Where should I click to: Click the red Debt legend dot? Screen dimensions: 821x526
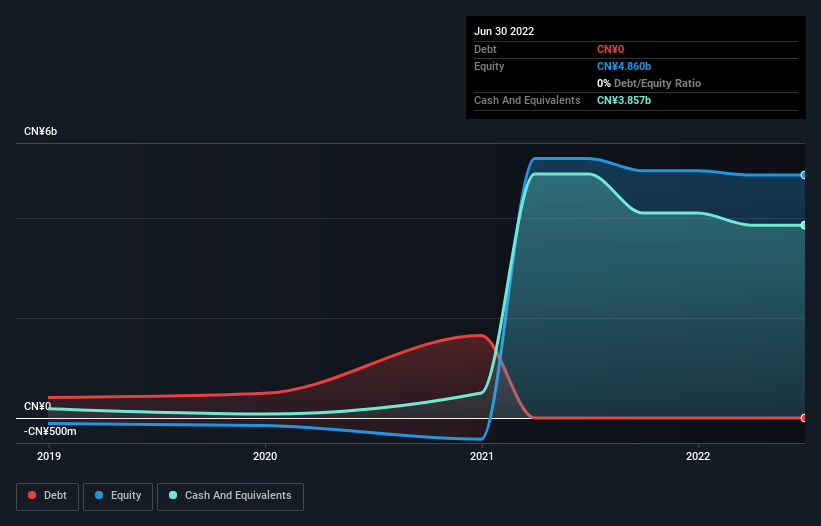32,495
